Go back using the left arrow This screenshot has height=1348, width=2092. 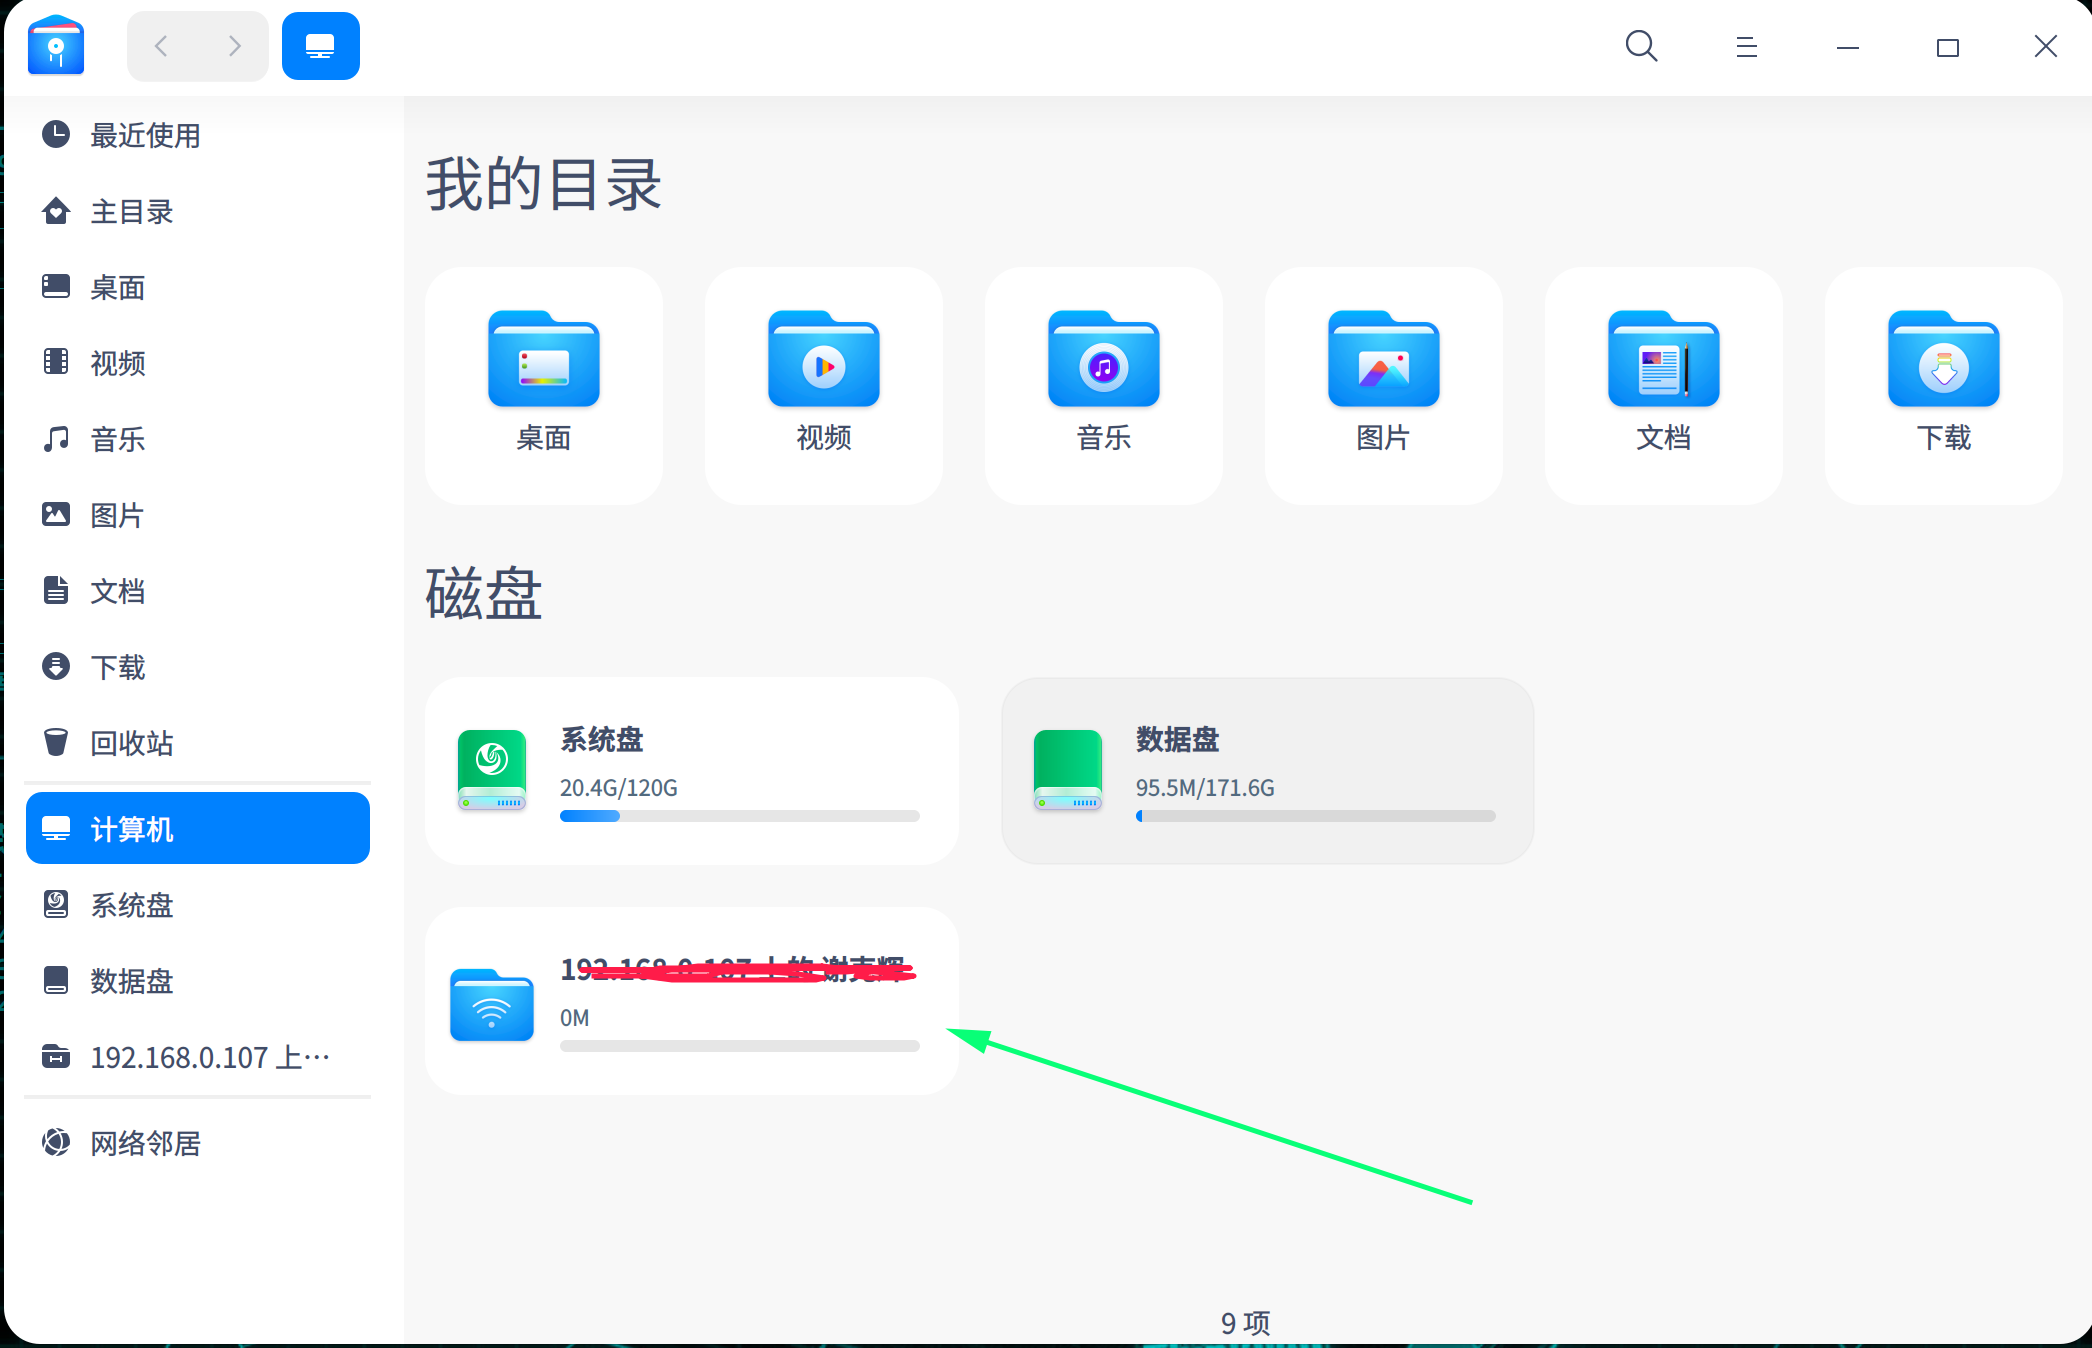162,46
